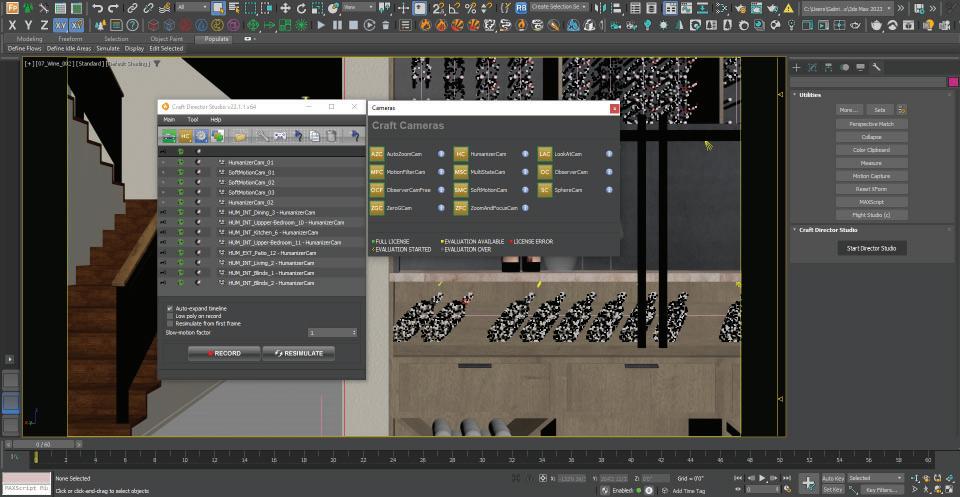Click the LookAtCam LAC icon
The width and height of the screenshot is (960, 497).
(545, 154)
